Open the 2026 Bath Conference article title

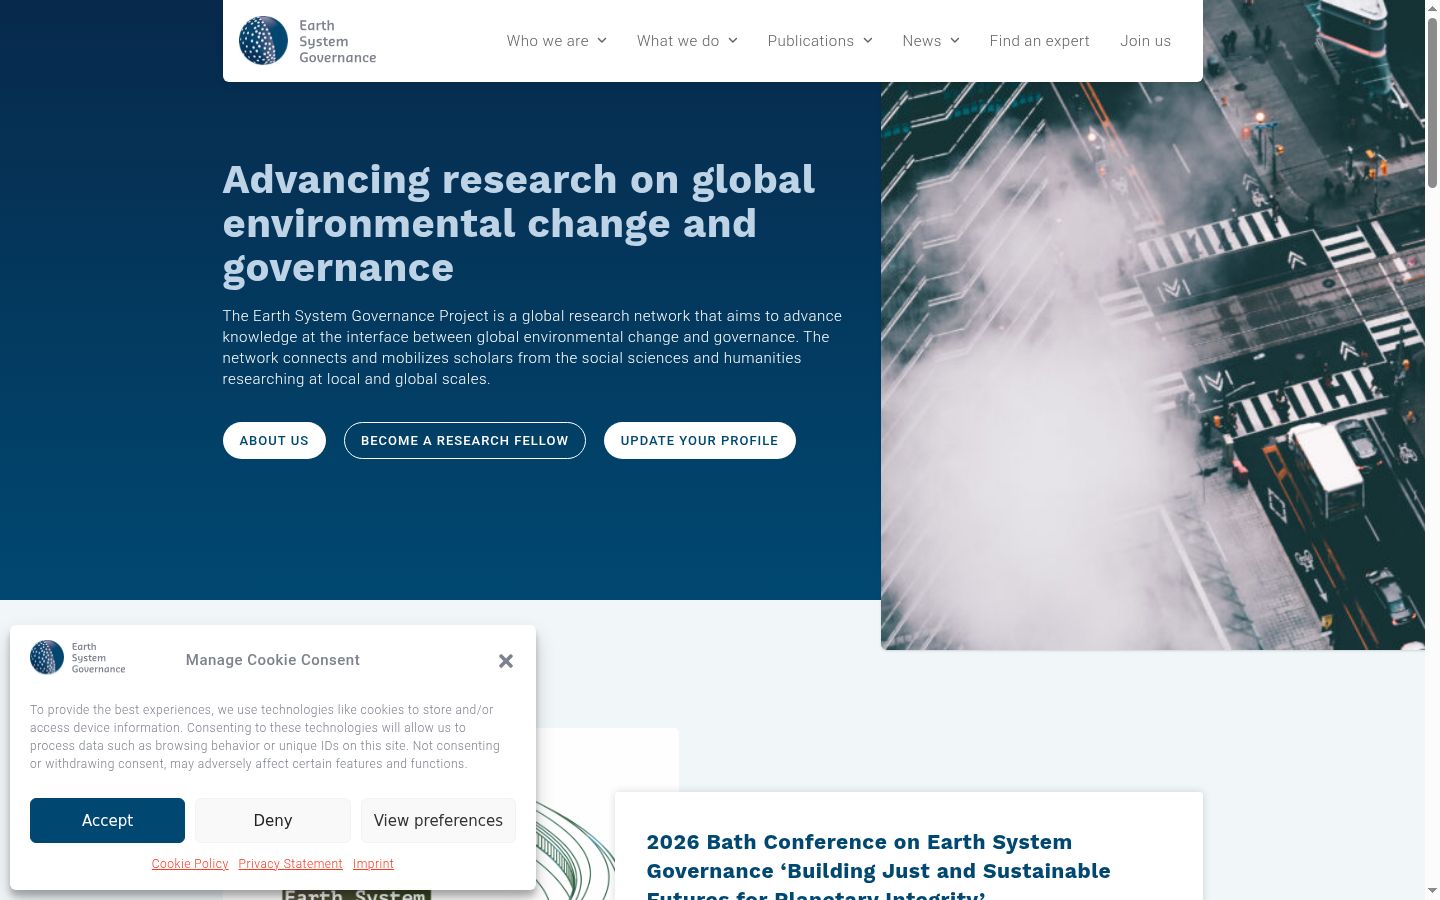point(878,866)
